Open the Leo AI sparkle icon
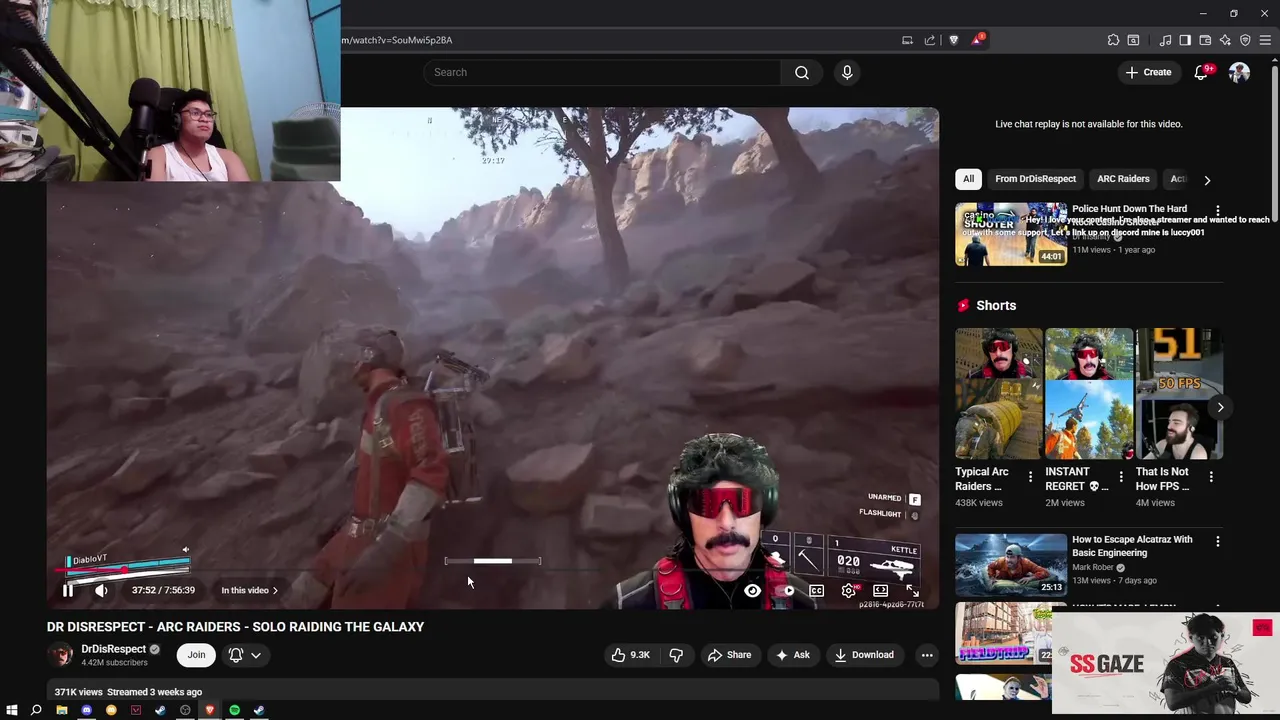 coord(1225,40)
